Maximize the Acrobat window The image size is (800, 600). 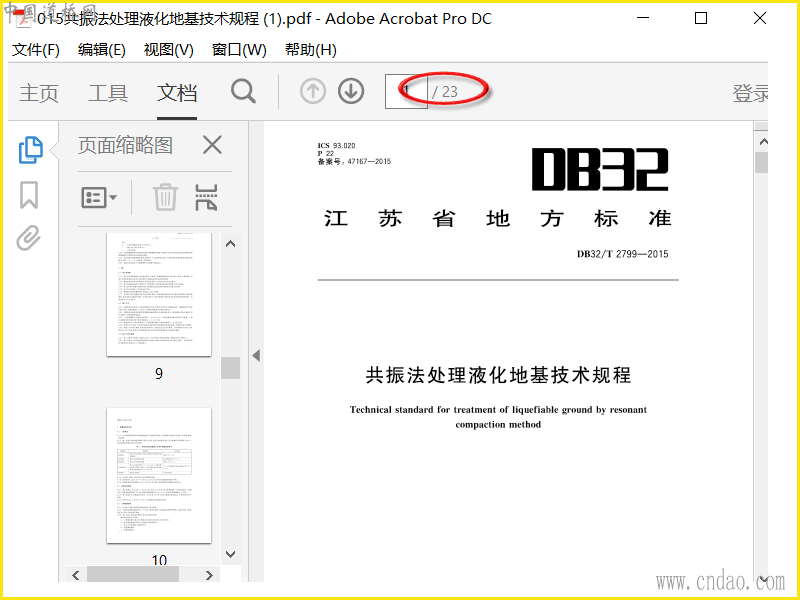[x=701, y=18]
